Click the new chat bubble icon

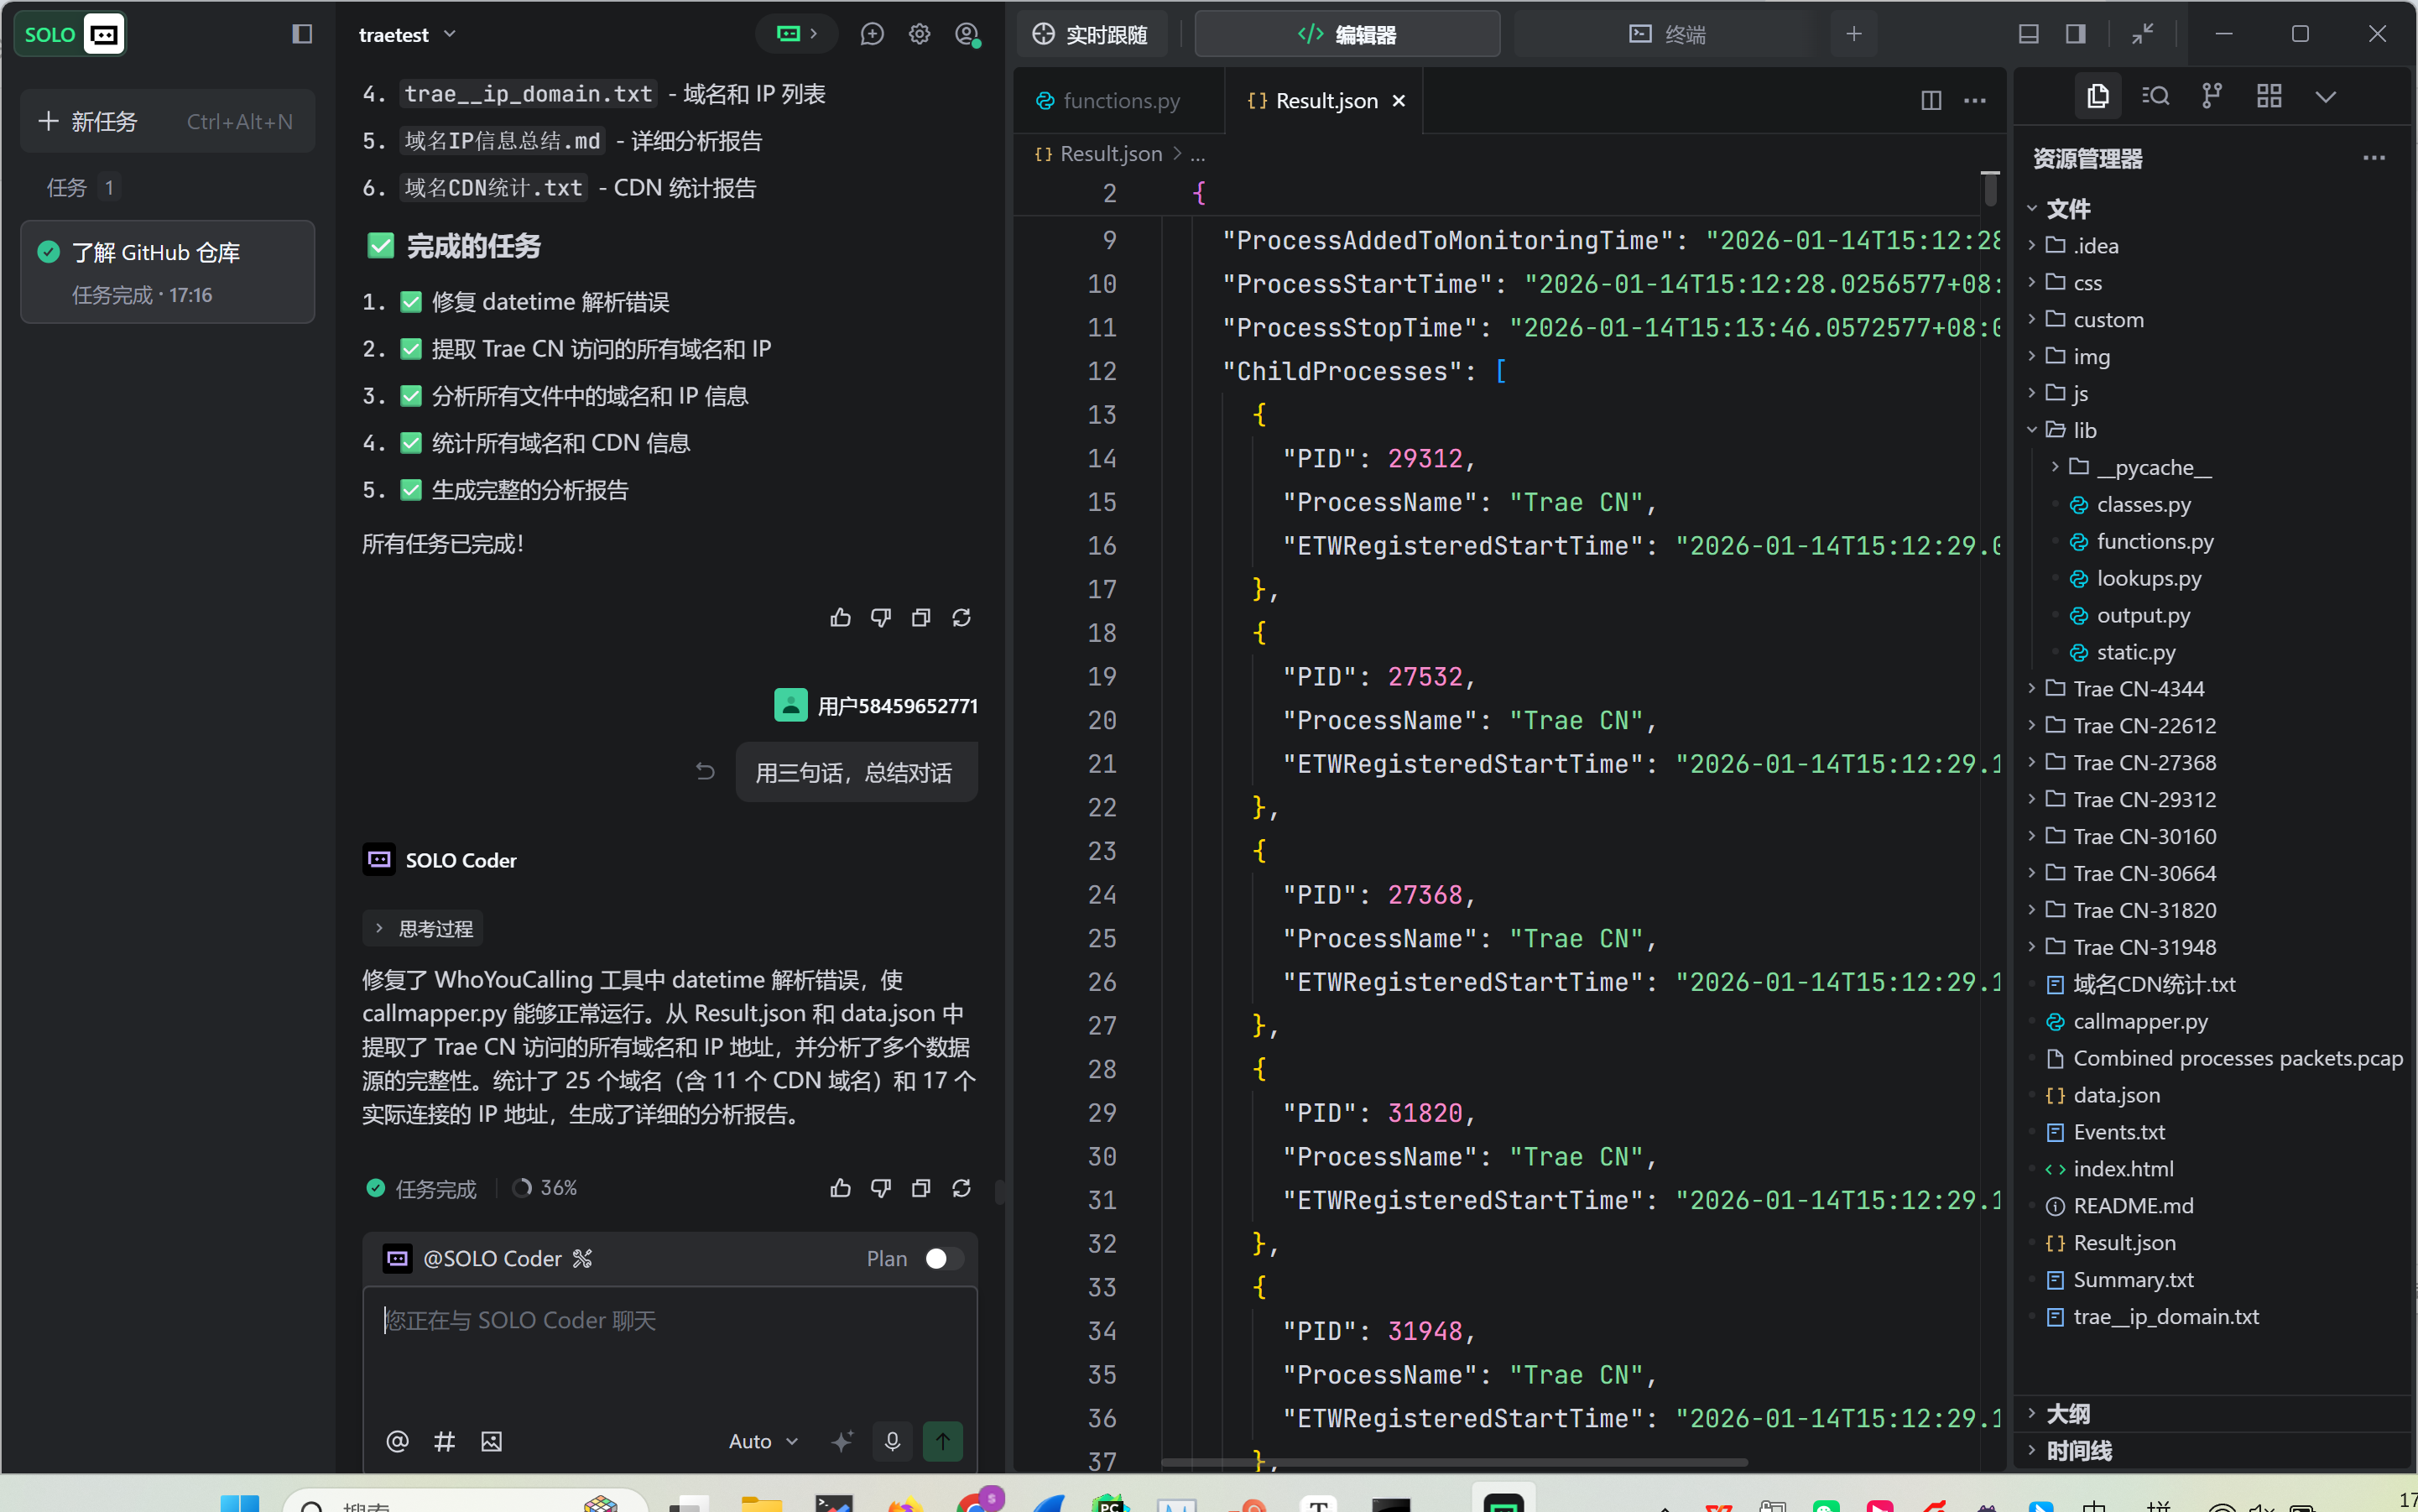(x=872, y=34)
